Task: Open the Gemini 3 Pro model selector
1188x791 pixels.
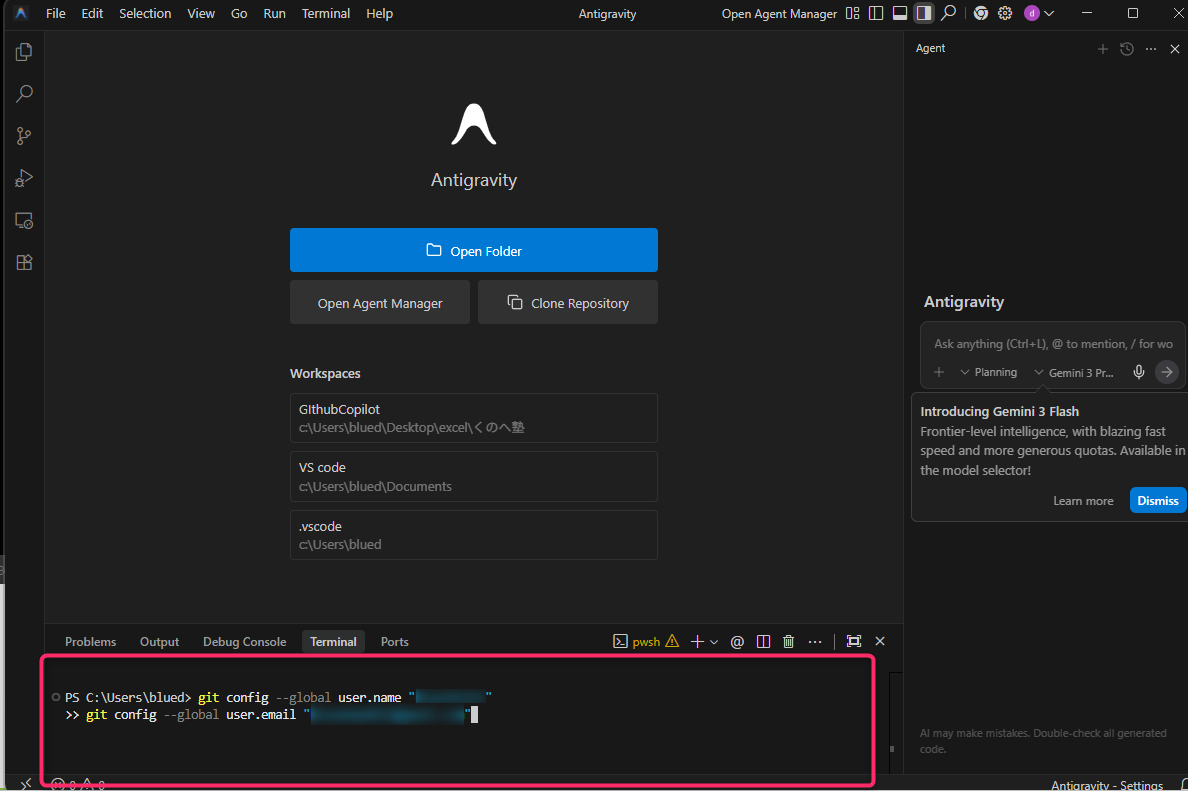Action: (1074, 372)
